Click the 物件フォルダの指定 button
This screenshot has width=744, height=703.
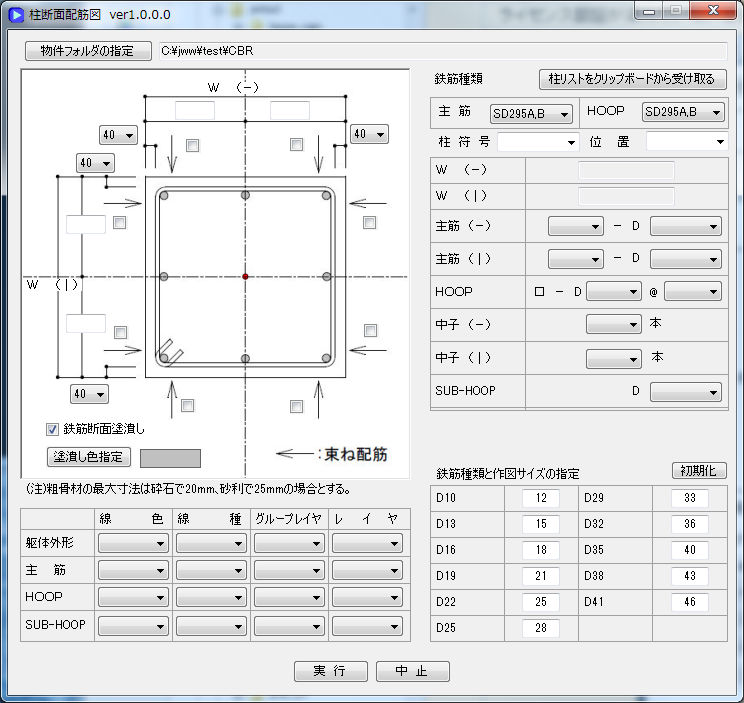tap(87, 51)
